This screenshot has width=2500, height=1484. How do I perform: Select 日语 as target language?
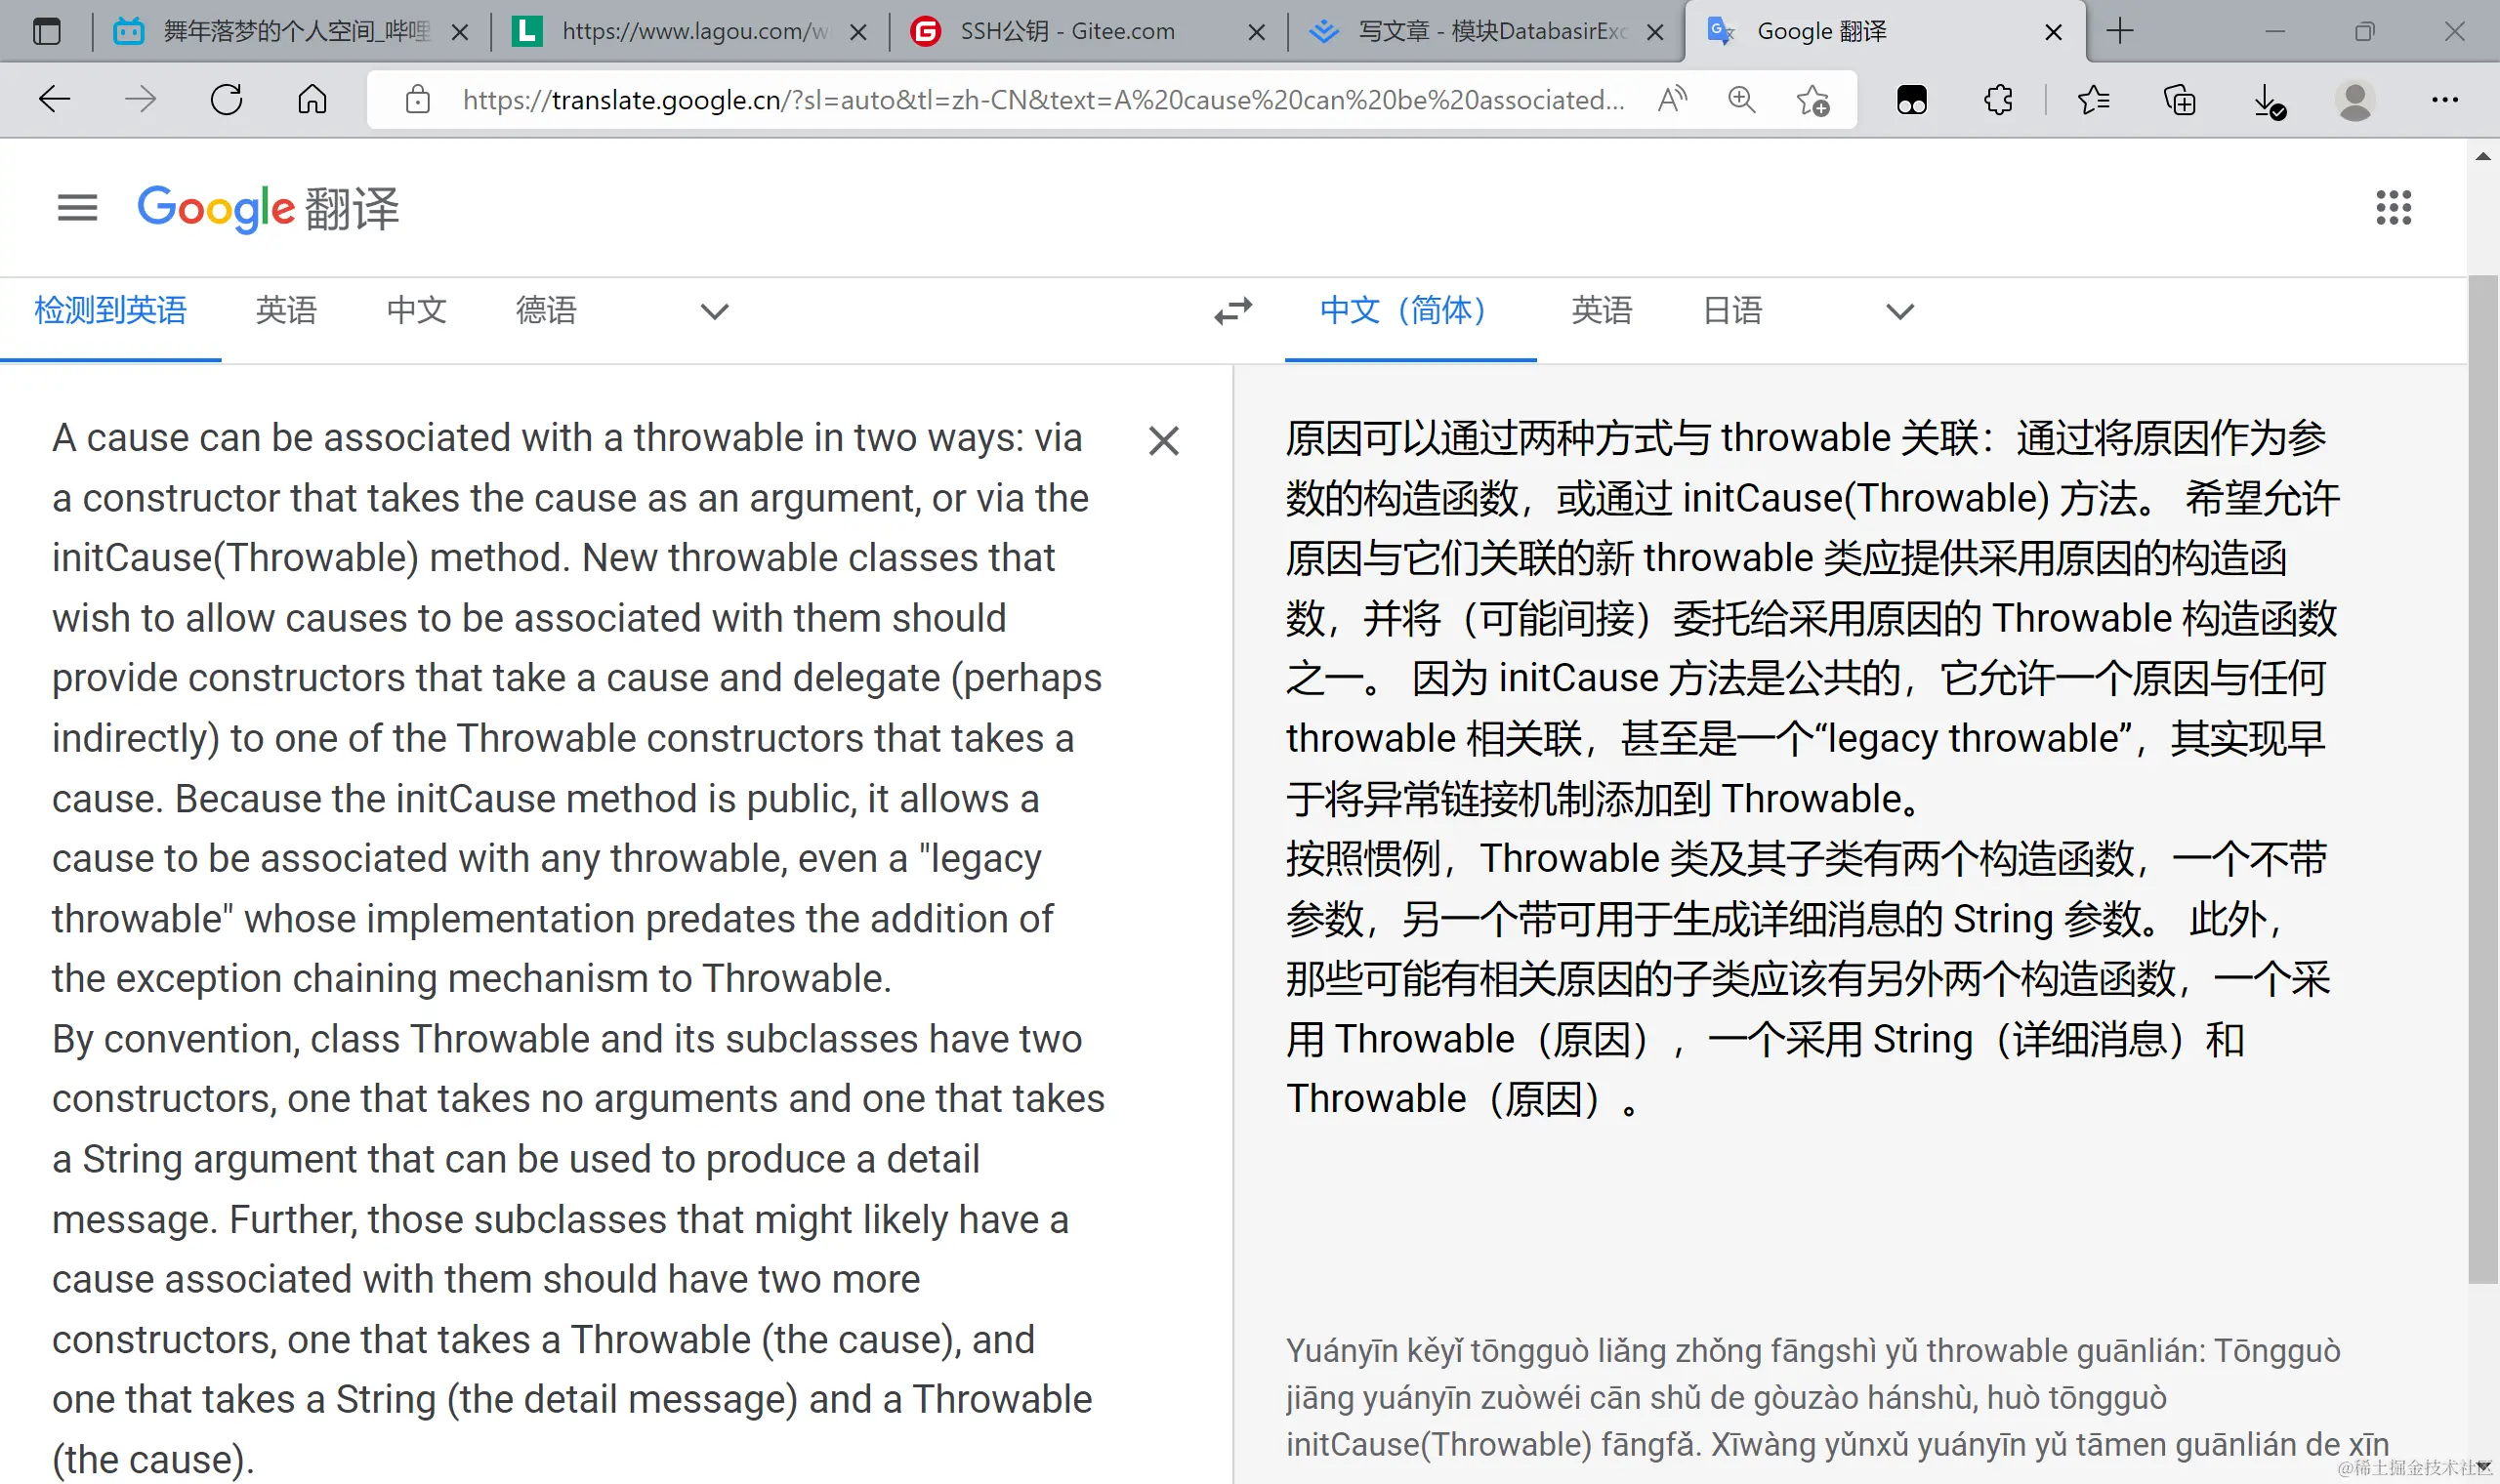pyautogui.click(x=1732, y=311)
